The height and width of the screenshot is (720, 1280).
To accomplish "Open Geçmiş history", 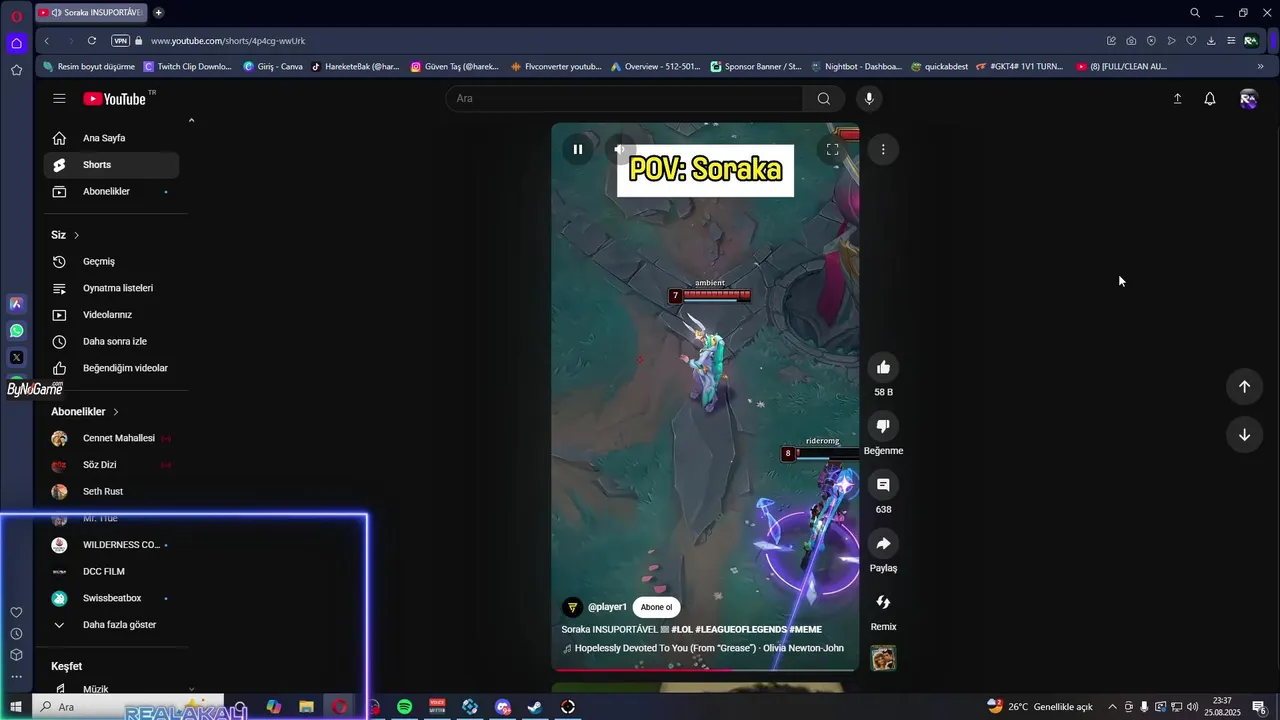I will (x=111, y=261).
